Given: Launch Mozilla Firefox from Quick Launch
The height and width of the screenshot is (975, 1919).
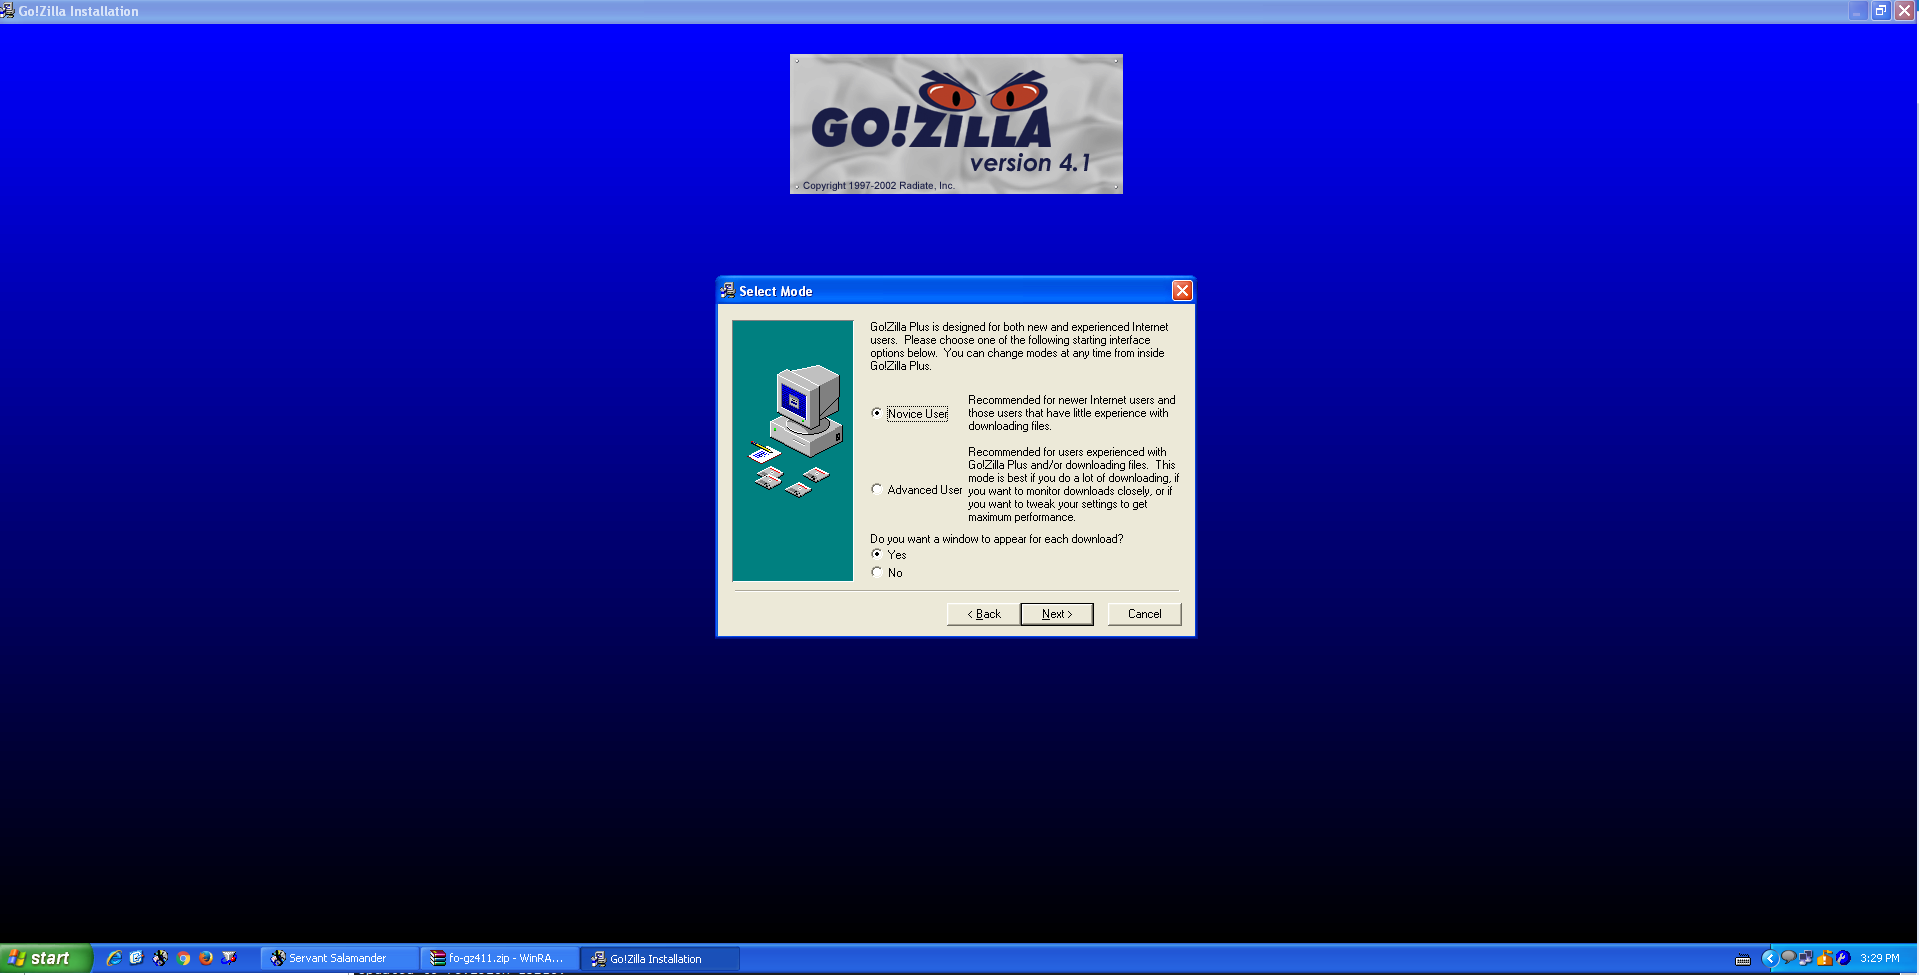Looking at the screenshot, I should tap(206, 958).
